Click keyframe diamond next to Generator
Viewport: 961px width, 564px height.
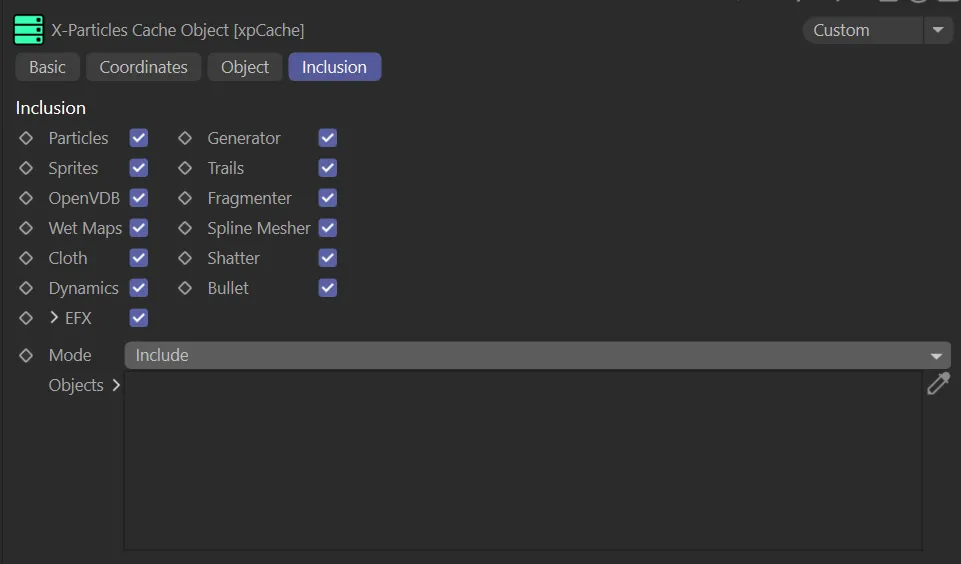(185, 138)
